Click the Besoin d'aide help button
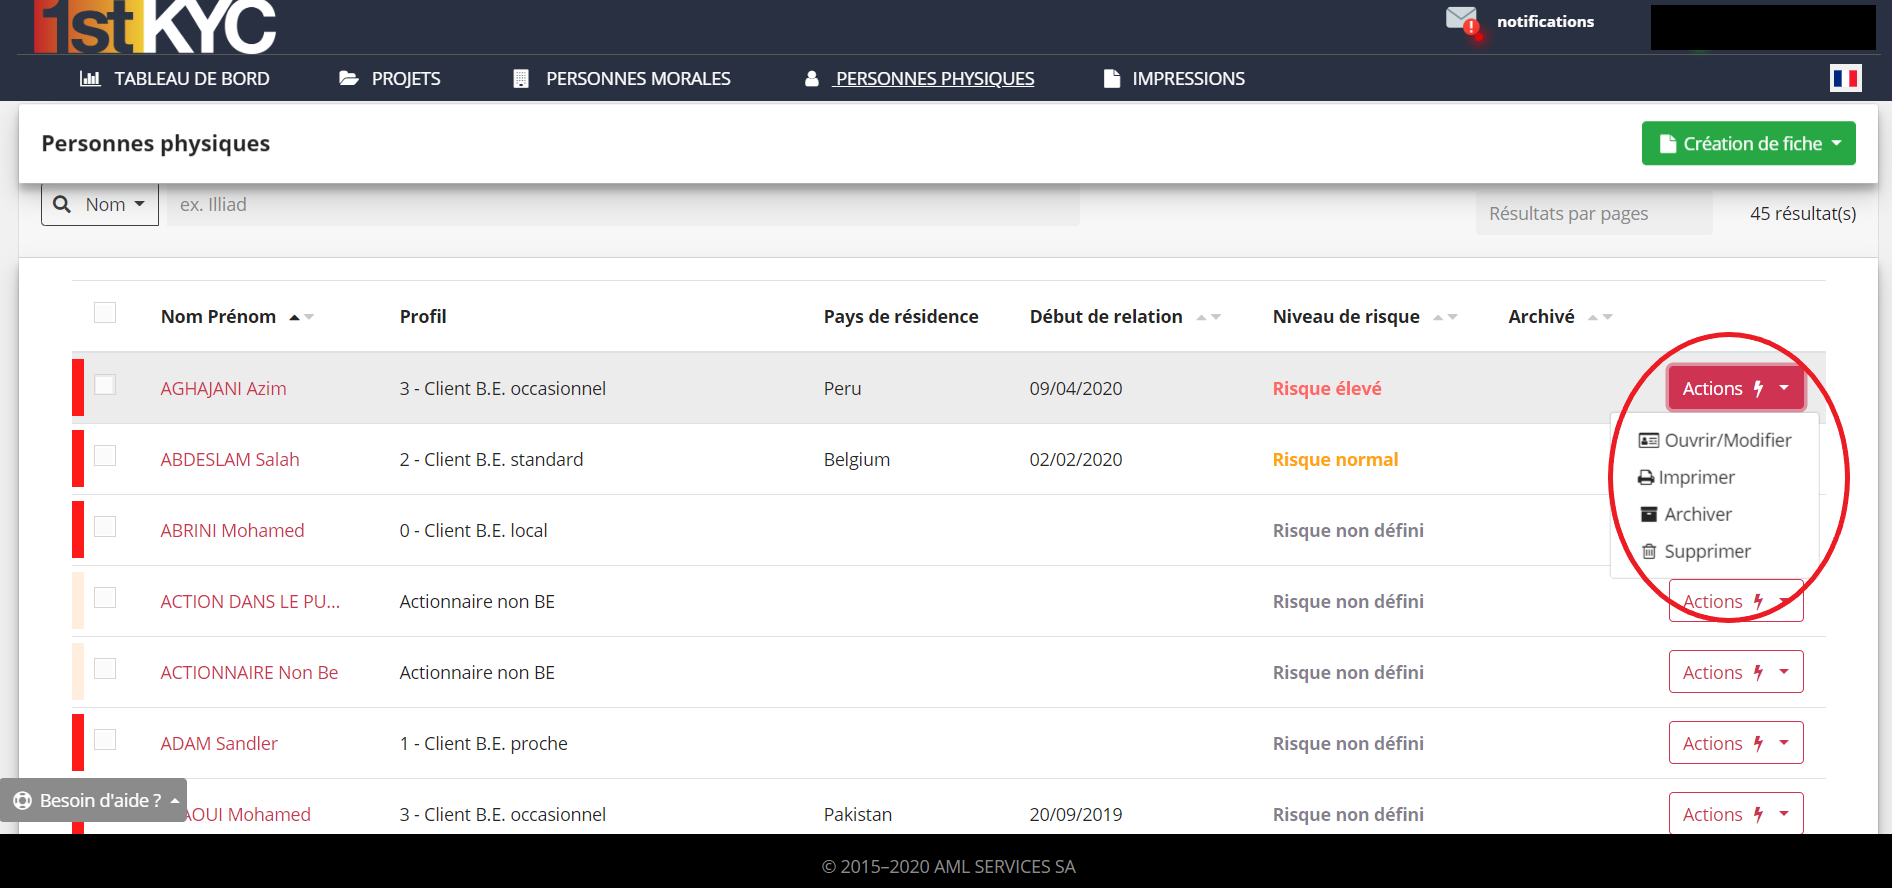The height and width of the screenshot is (888, 1892). pyautogui.click(x=94, y=800)
